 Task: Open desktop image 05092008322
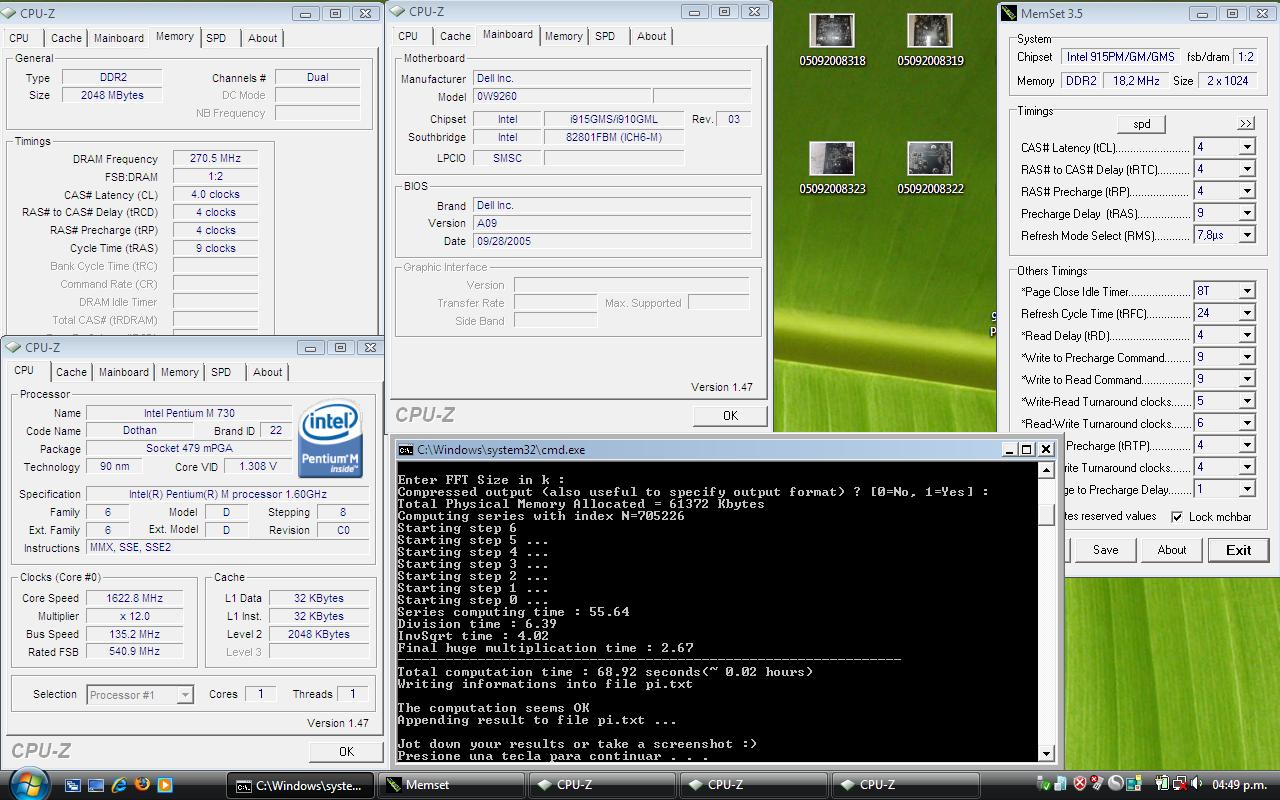(930, 168)
